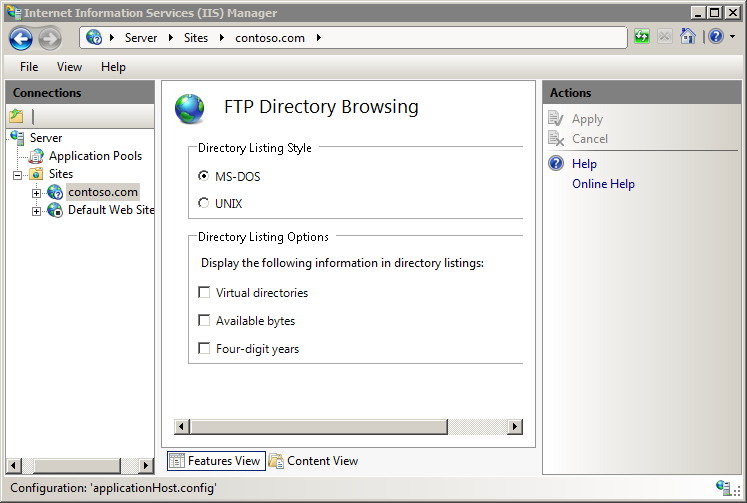Open the Online Help link
The width and height of the screenshot is (747, 503).
click(x=603, y=183)
